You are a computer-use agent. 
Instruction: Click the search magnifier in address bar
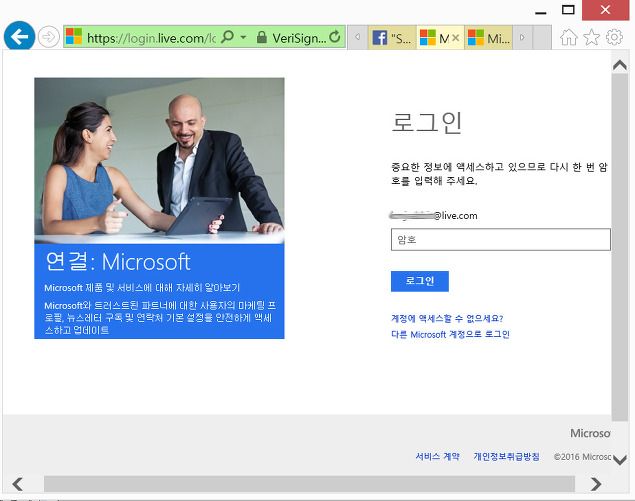click(x=228, y=37)
